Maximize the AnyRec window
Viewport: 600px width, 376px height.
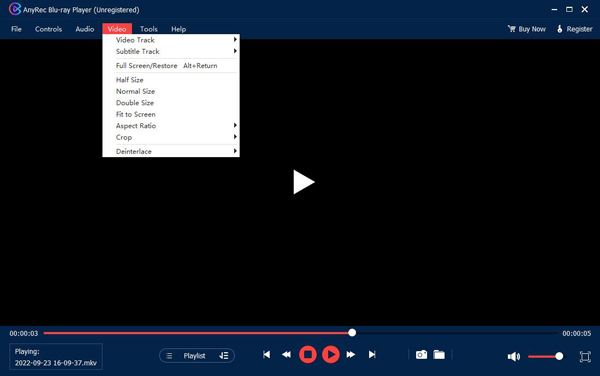coord(569,10)
